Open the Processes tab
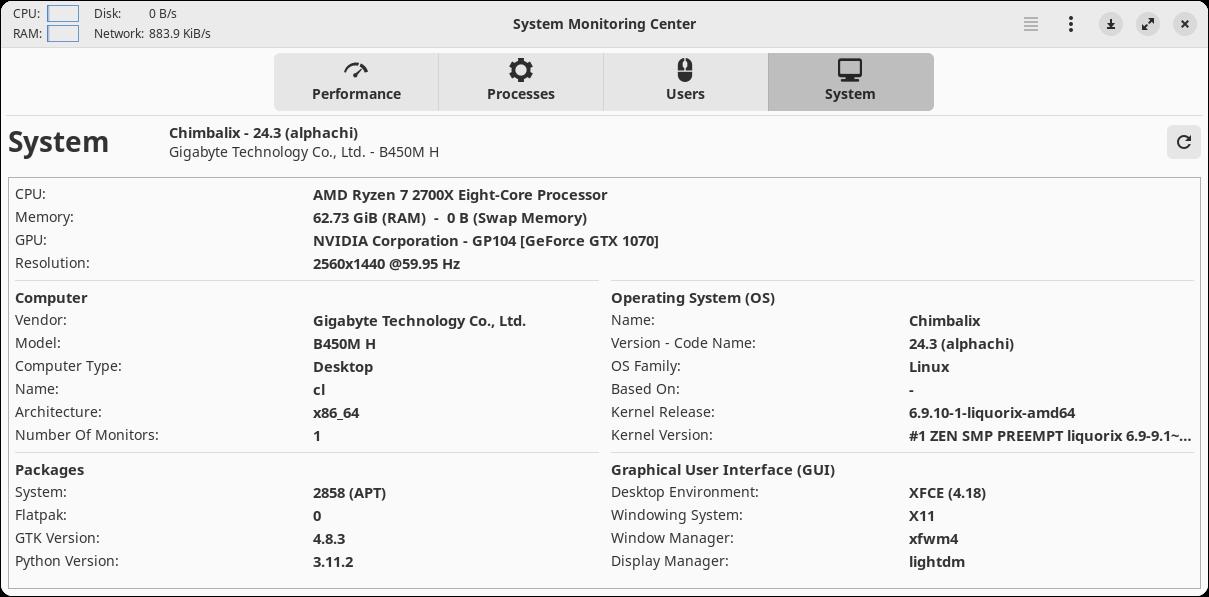The width and height of the screenshot is (1209, 597). pyautogui.click(x=520, y=82)
